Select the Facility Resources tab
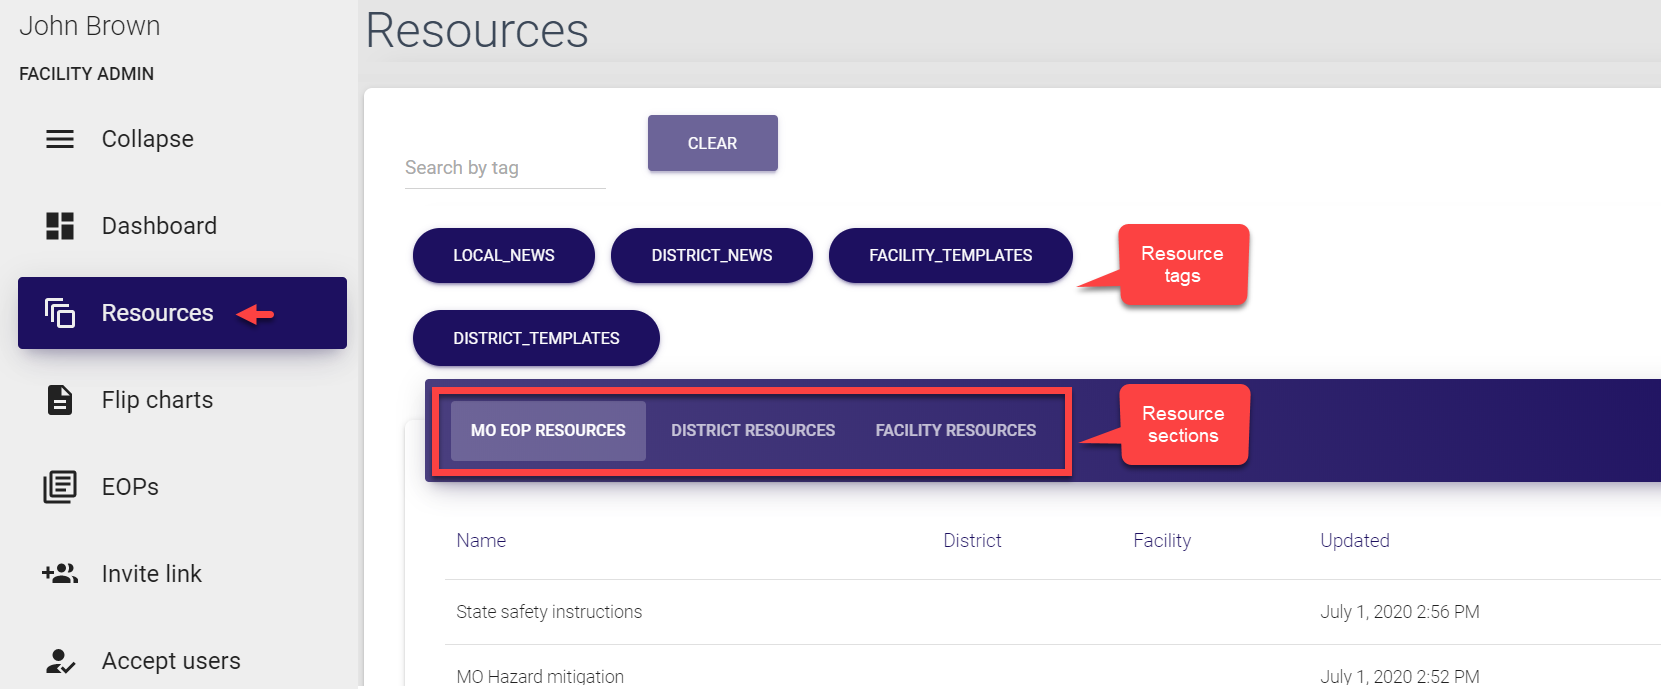Viewport: 1661px width, 689px height. (x=955, y=431)
